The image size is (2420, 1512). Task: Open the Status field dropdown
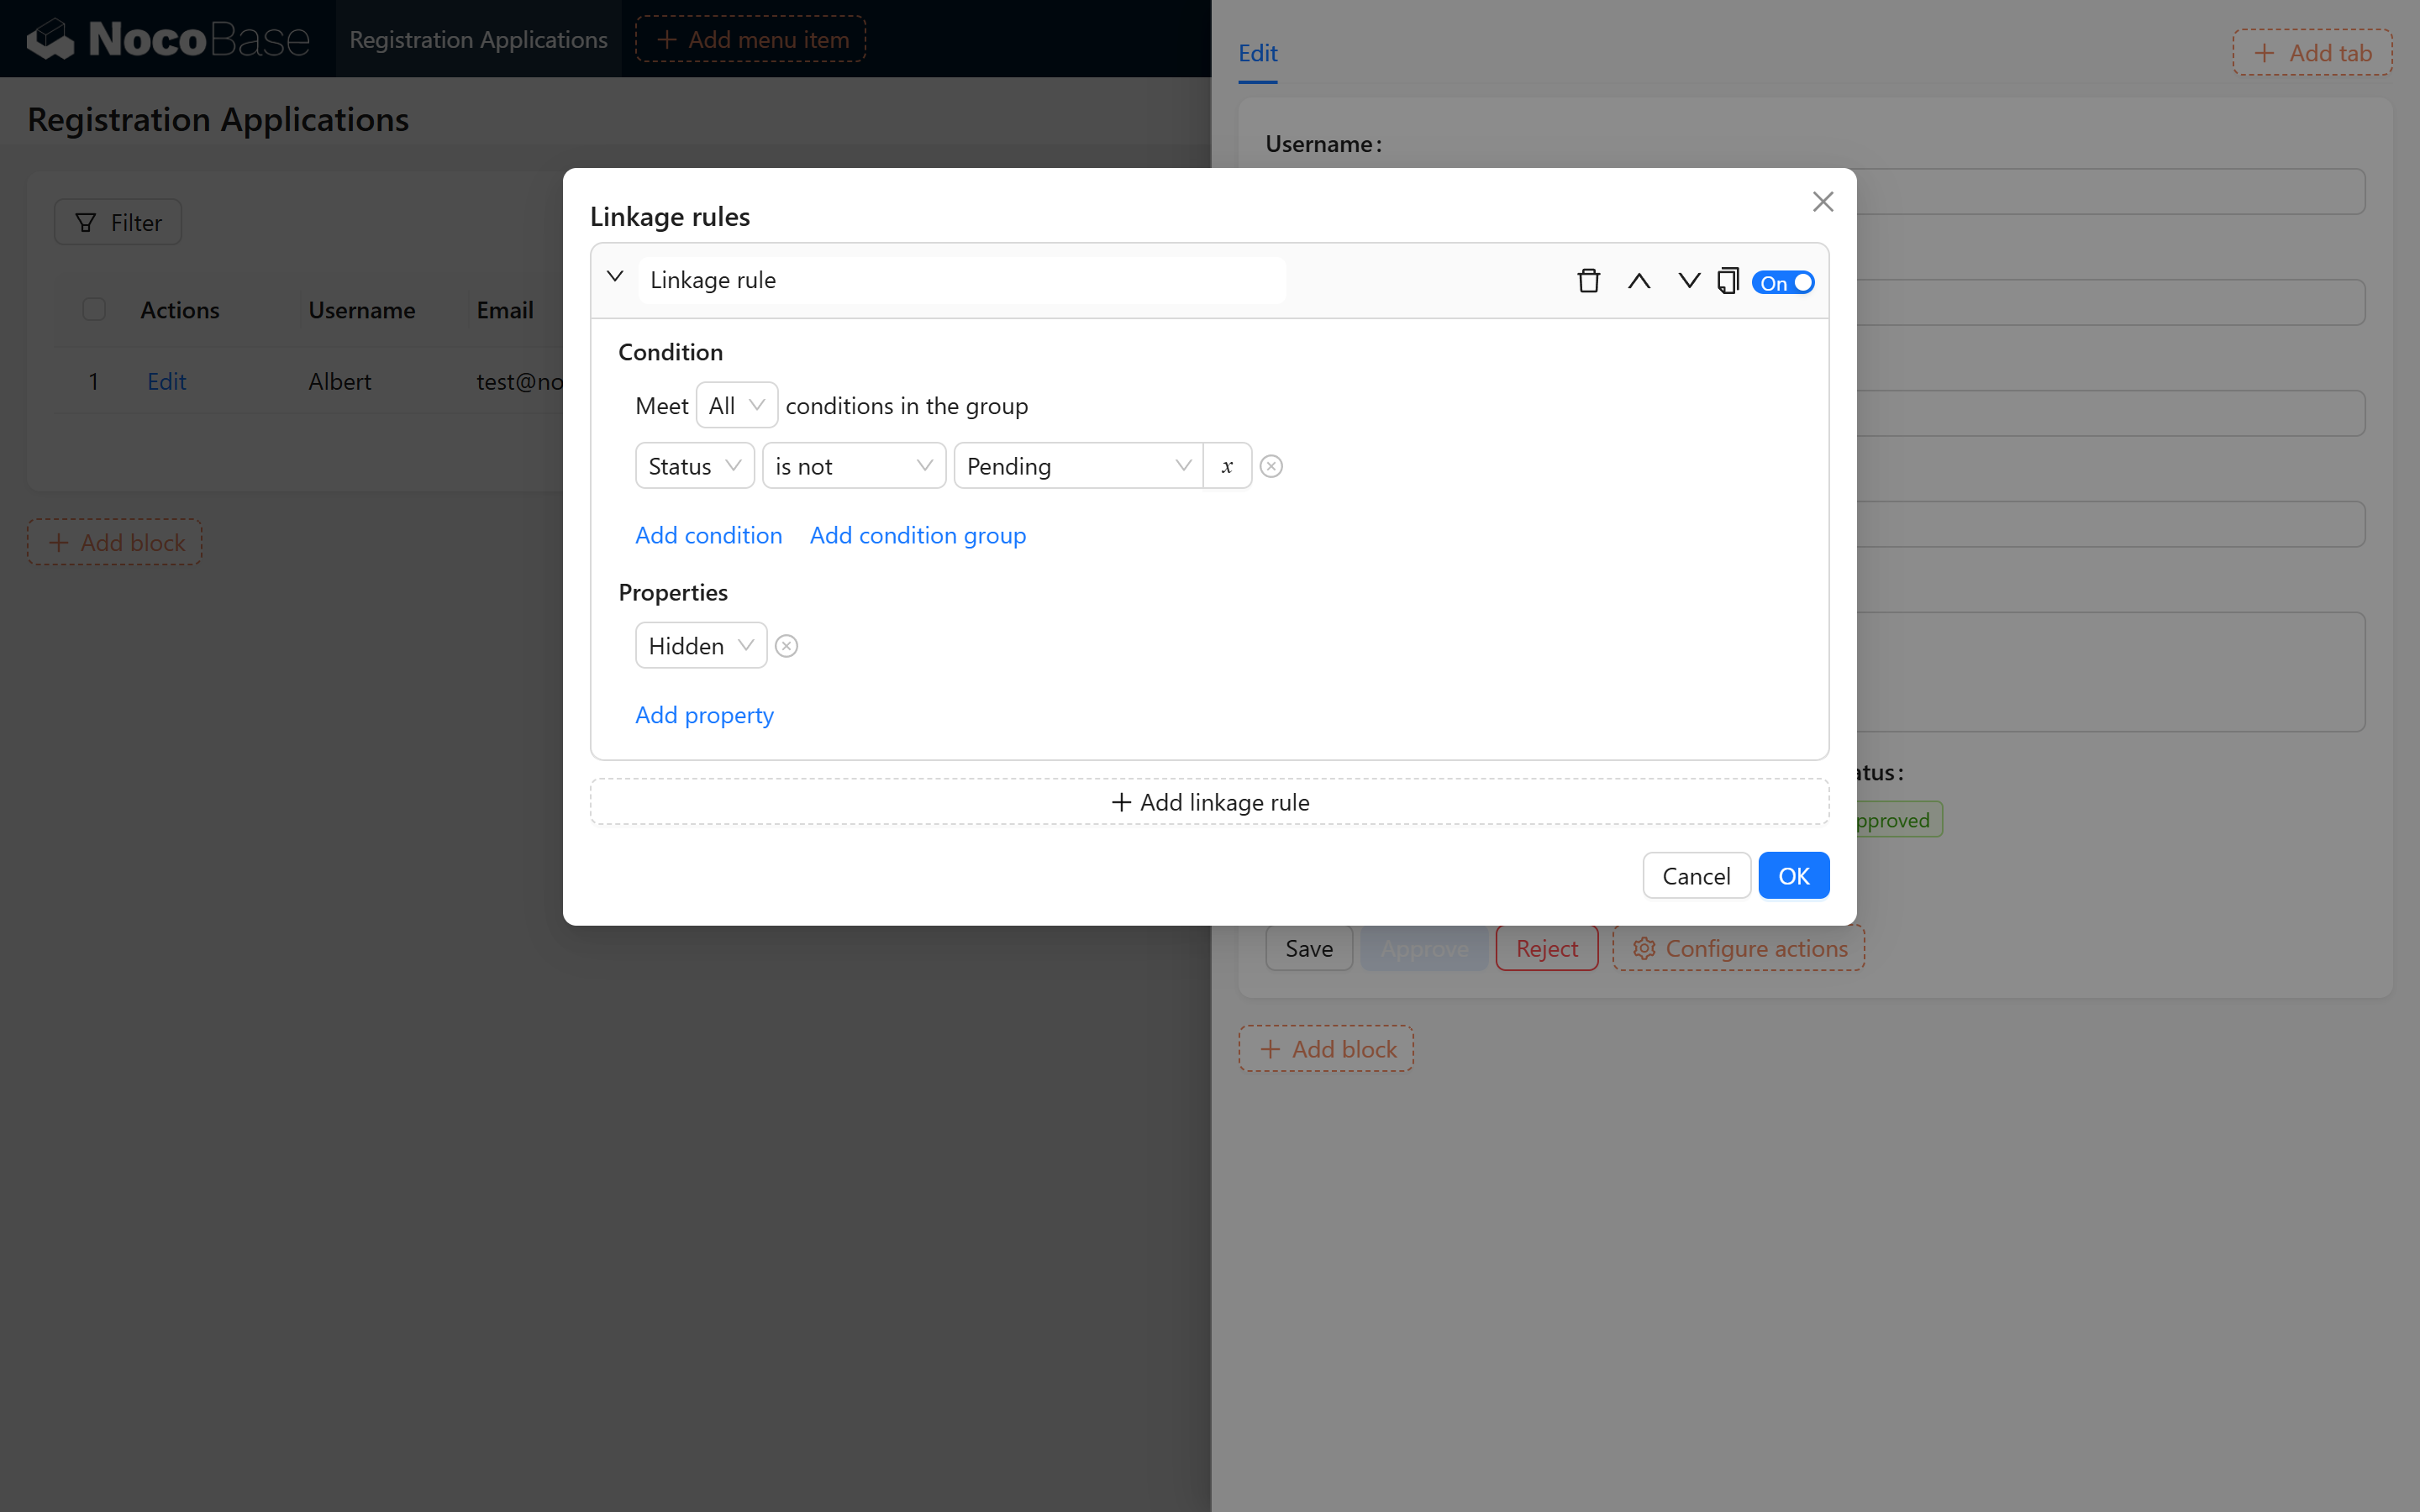coord(694,466)
